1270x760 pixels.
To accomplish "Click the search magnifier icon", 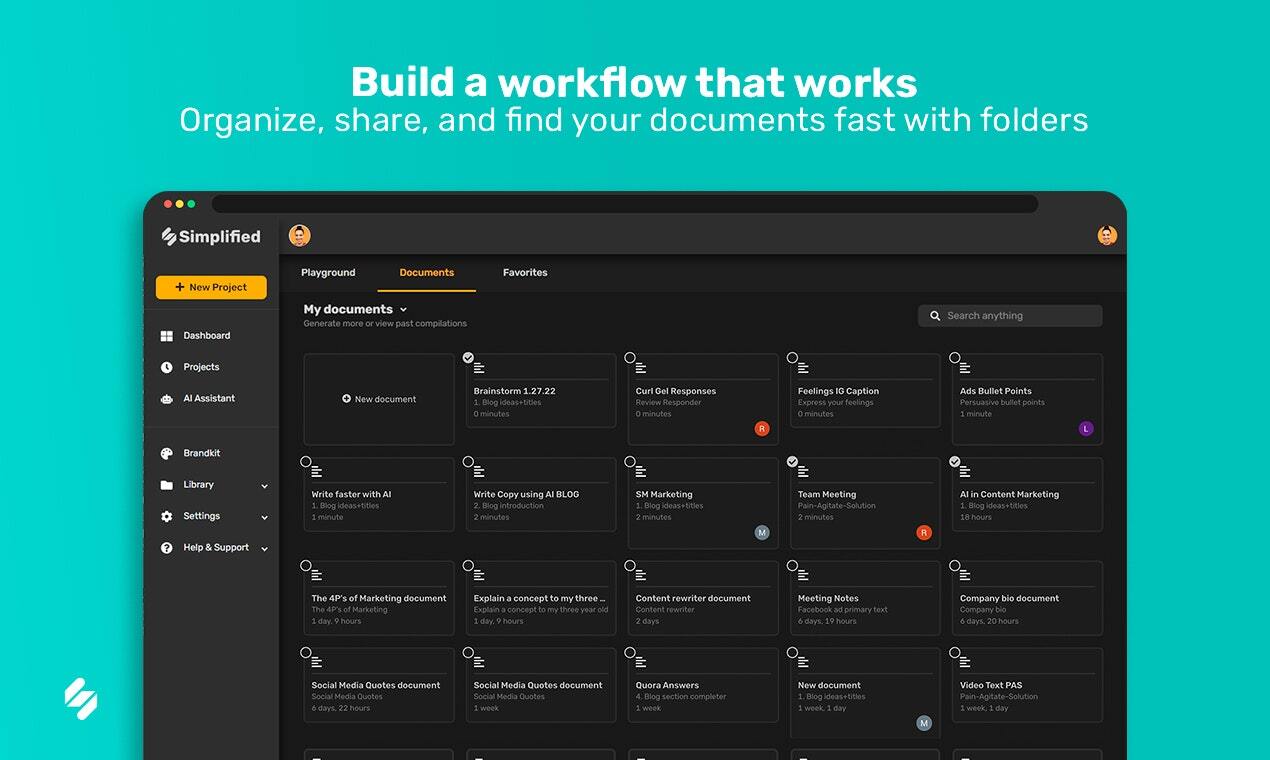I will point(935,316).
